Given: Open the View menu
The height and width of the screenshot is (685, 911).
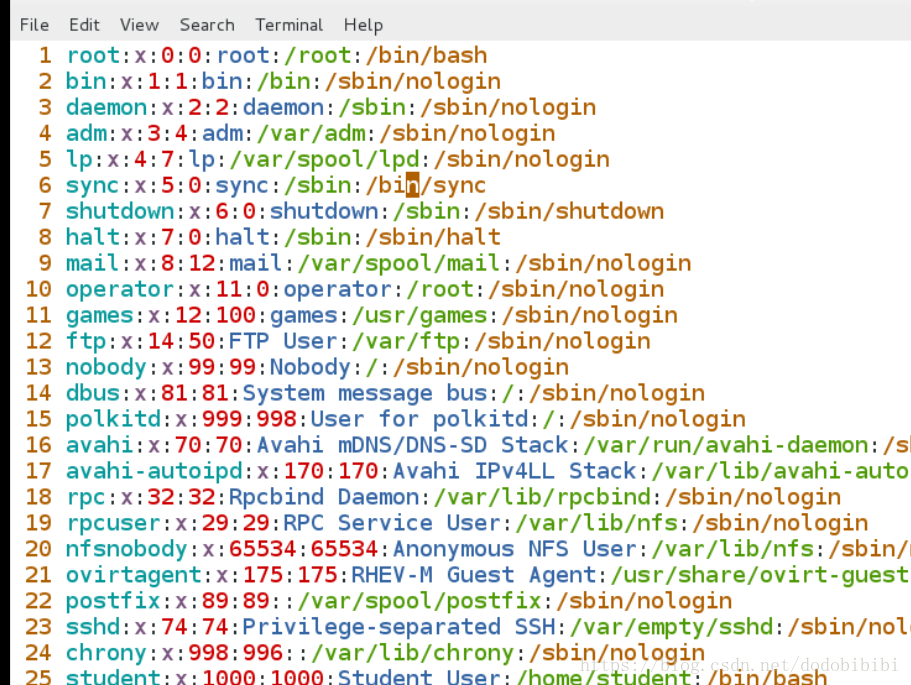Looking at the screenshot, I should (139, 25).
